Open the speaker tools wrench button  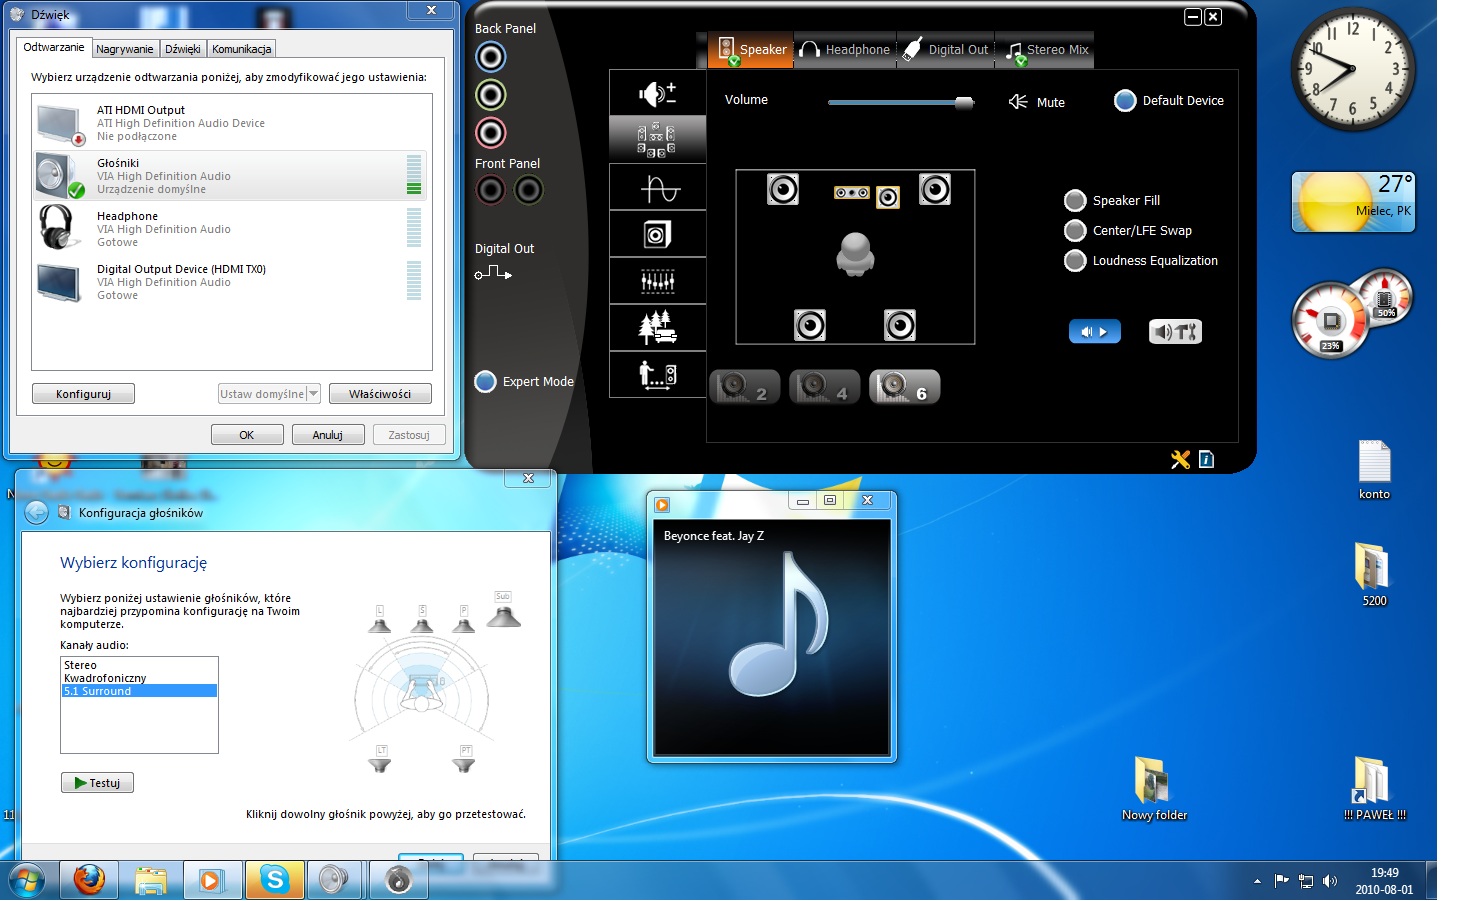point(1175,331)
